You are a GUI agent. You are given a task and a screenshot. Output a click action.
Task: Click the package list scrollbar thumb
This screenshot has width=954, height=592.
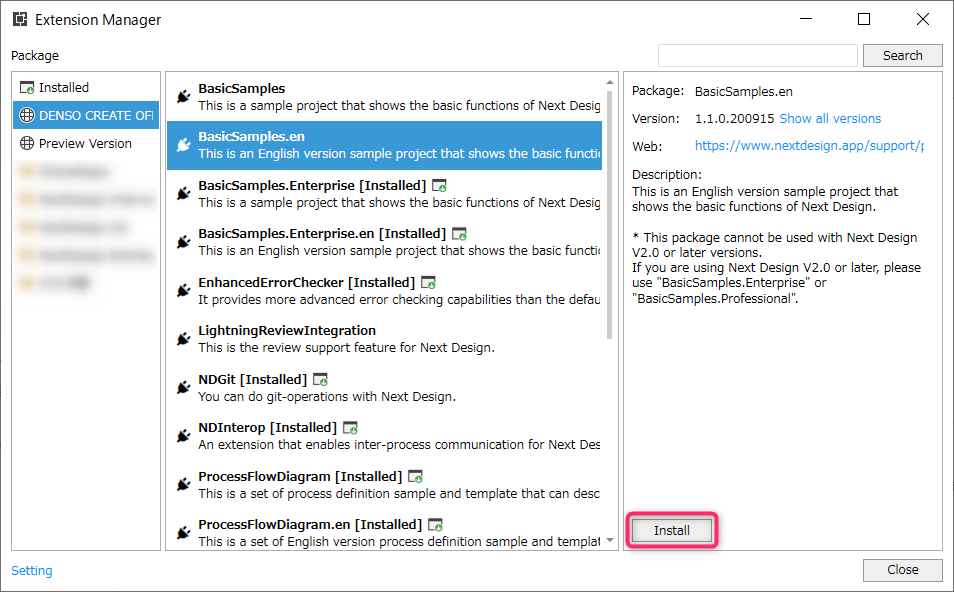click(610, 214)
